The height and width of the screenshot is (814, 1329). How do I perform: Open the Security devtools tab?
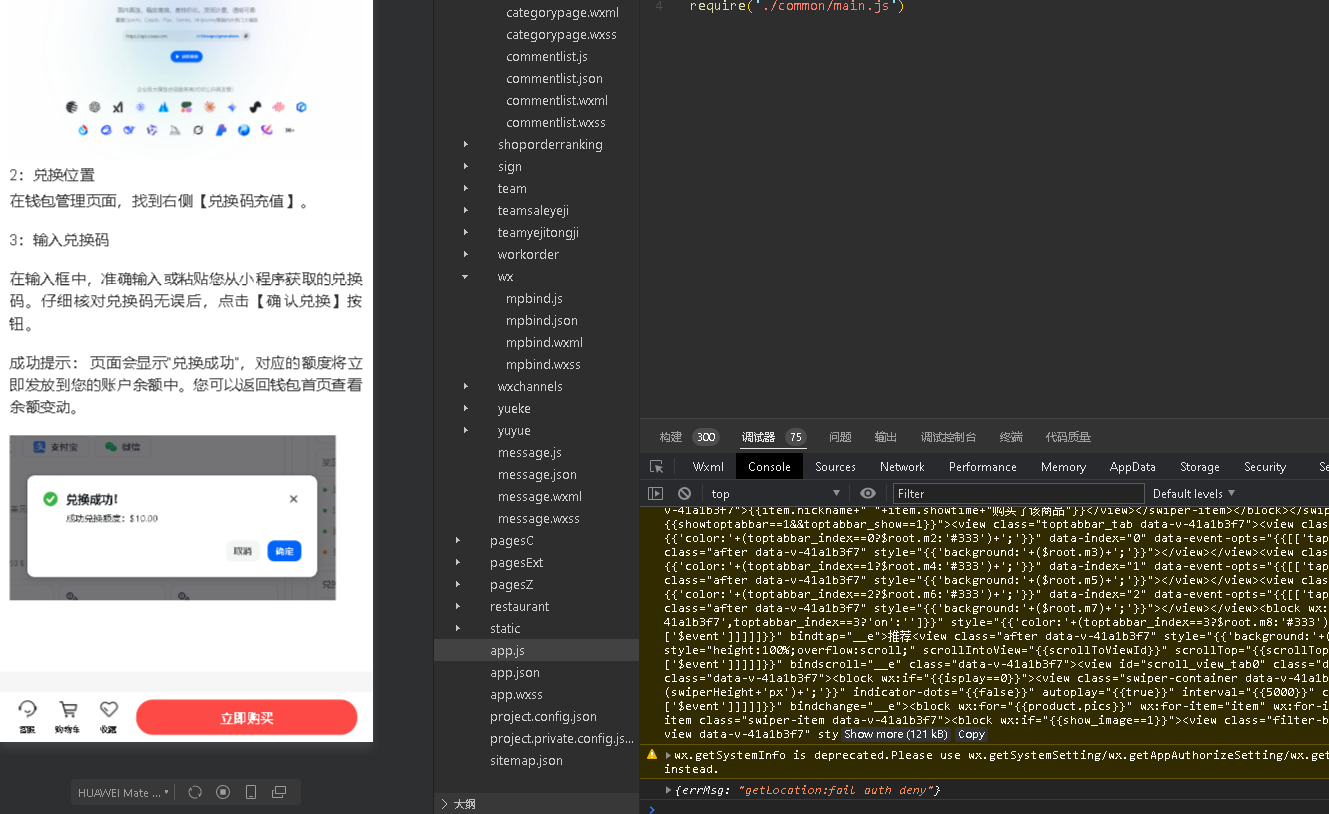tap(1264, 467)
